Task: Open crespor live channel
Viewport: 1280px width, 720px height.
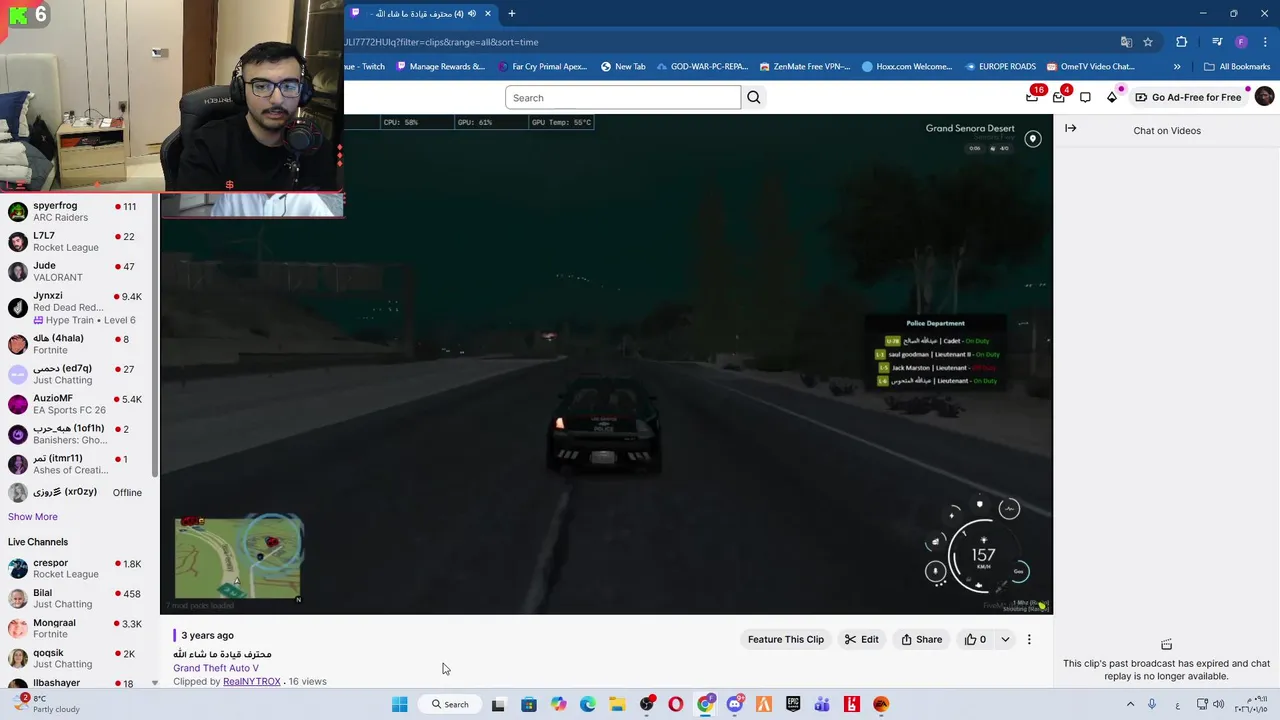Action: [x=78, y=568]
